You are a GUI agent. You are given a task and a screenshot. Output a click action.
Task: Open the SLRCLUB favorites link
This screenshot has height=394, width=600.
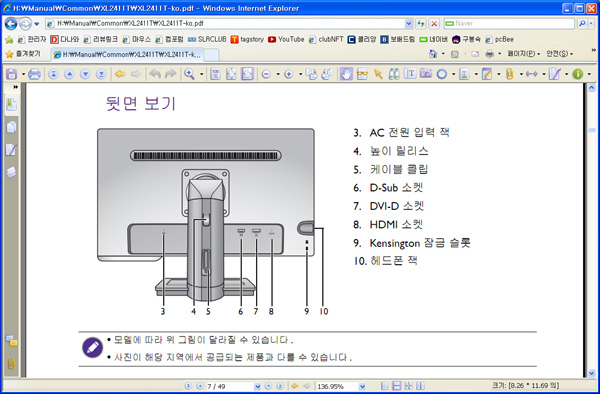[x=207, y=39]
